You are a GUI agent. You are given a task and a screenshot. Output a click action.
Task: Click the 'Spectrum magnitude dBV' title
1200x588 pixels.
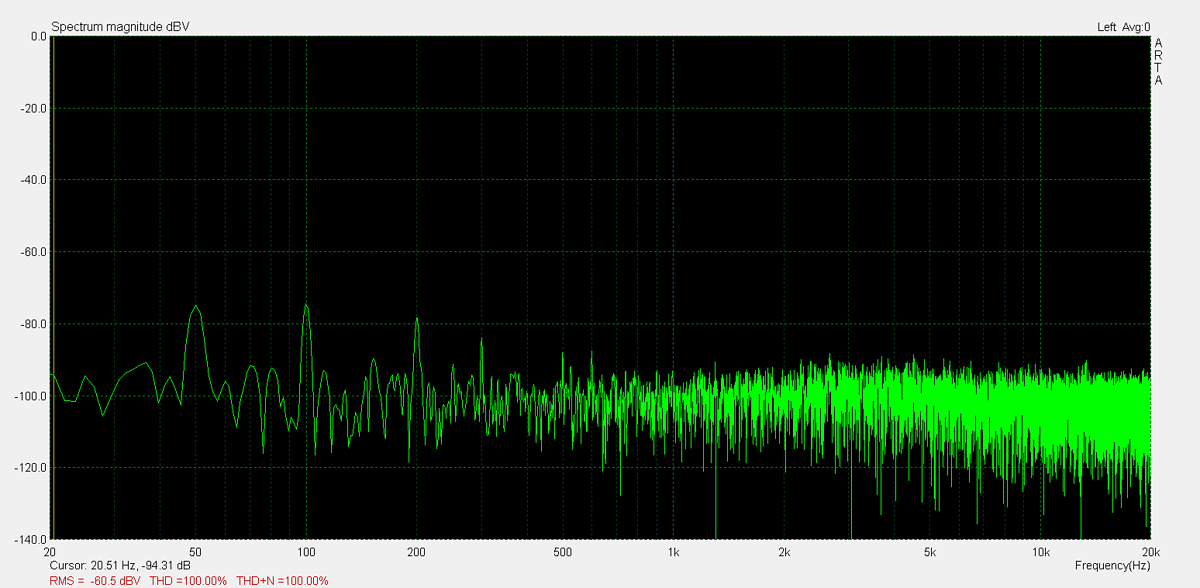coord(120,27)
